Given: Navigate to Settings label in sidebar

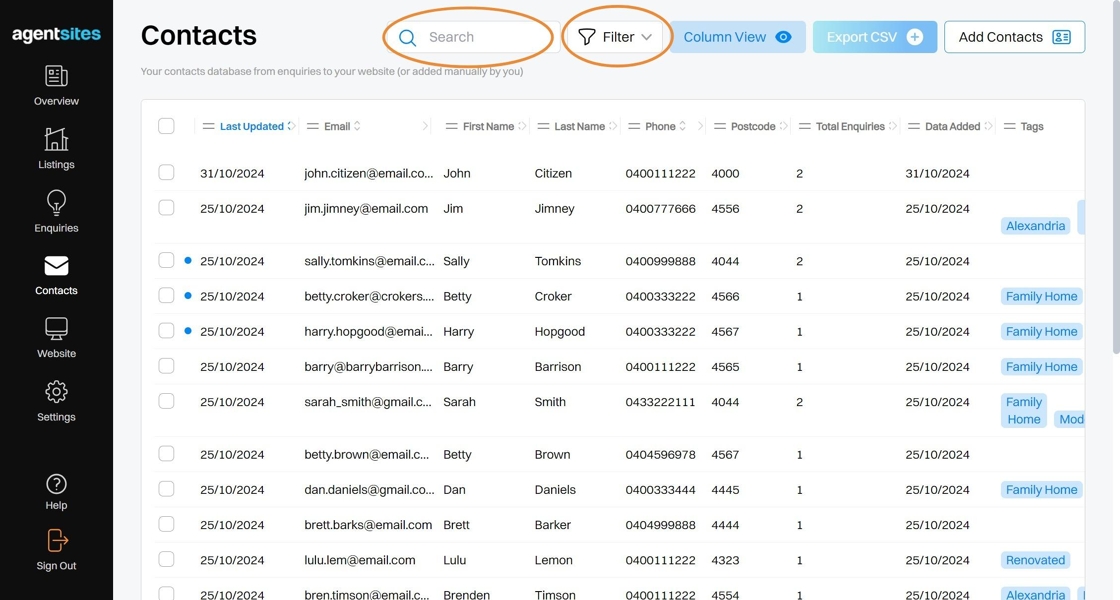Looking at the screenshot, I should [56, 417].
